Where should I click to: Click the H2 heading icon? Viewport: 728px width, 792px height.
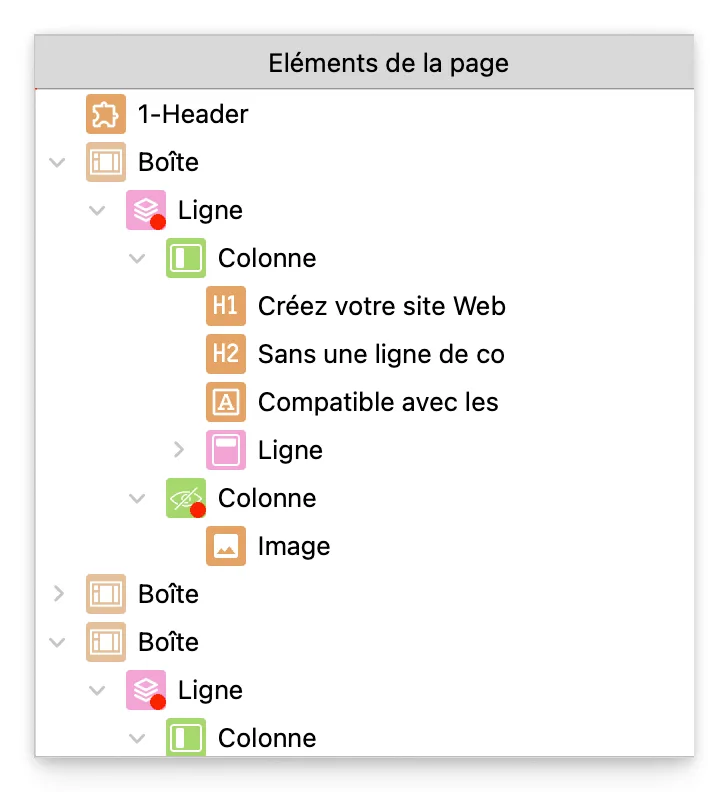(225, 354)
